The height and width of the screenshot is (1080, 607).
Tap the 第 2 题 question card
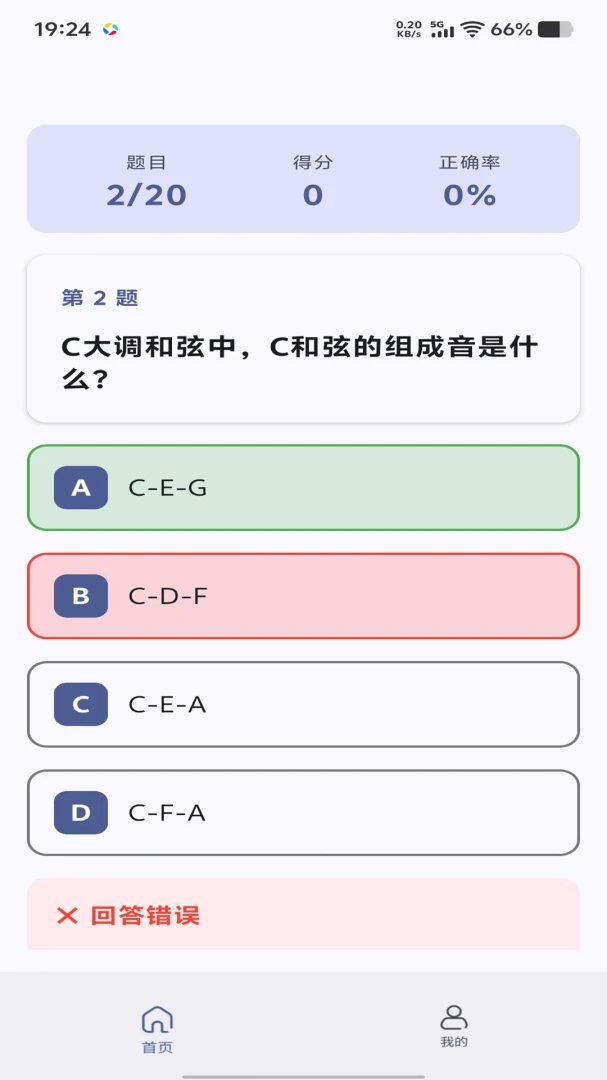303,339
